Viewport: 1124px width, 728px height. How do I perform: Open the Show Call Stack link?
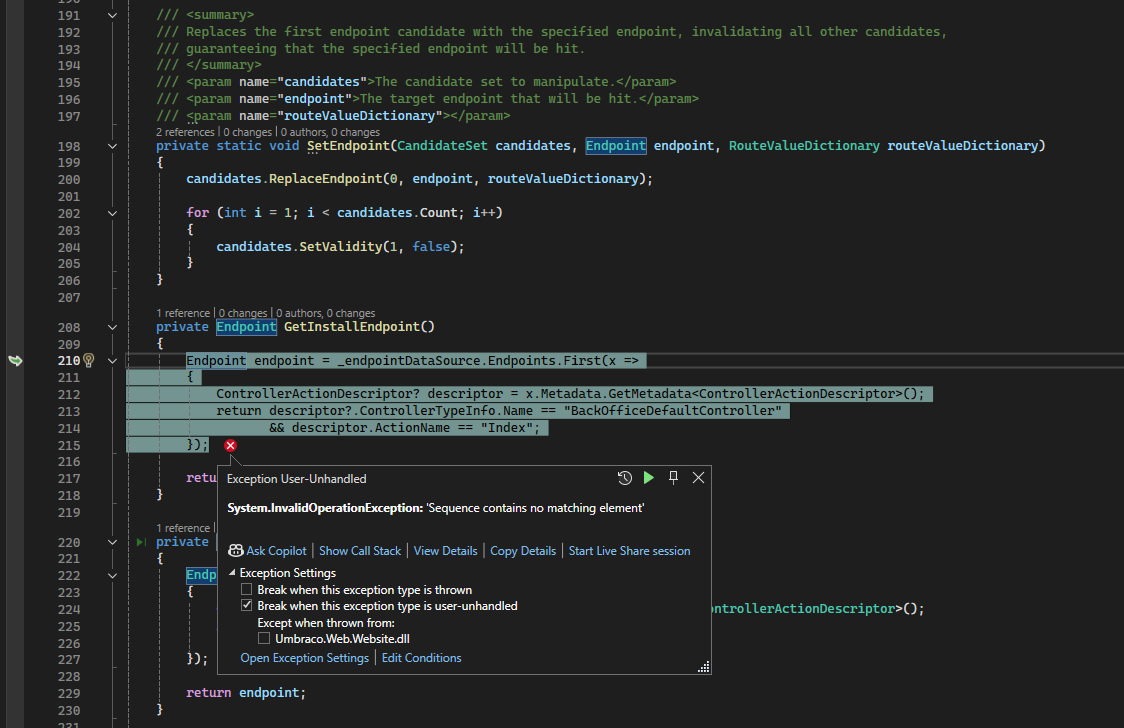coord(360,551)
